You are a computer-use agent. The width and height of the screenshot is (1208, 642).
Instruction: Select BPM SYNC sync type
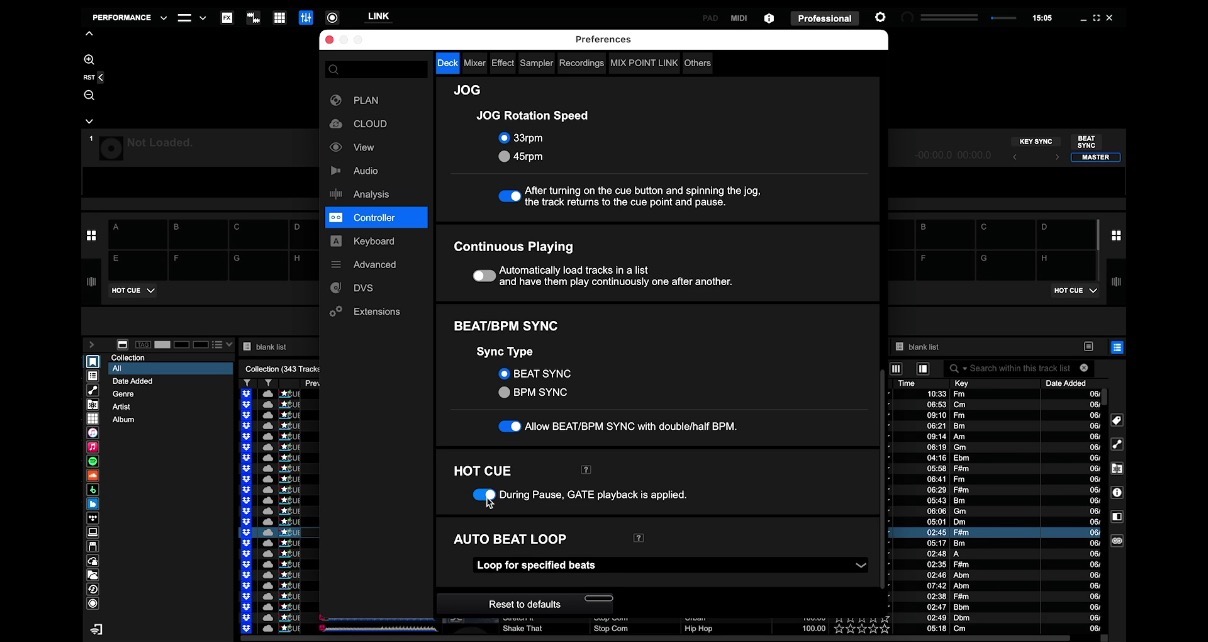pyautogui.click(x=504, y=393)
